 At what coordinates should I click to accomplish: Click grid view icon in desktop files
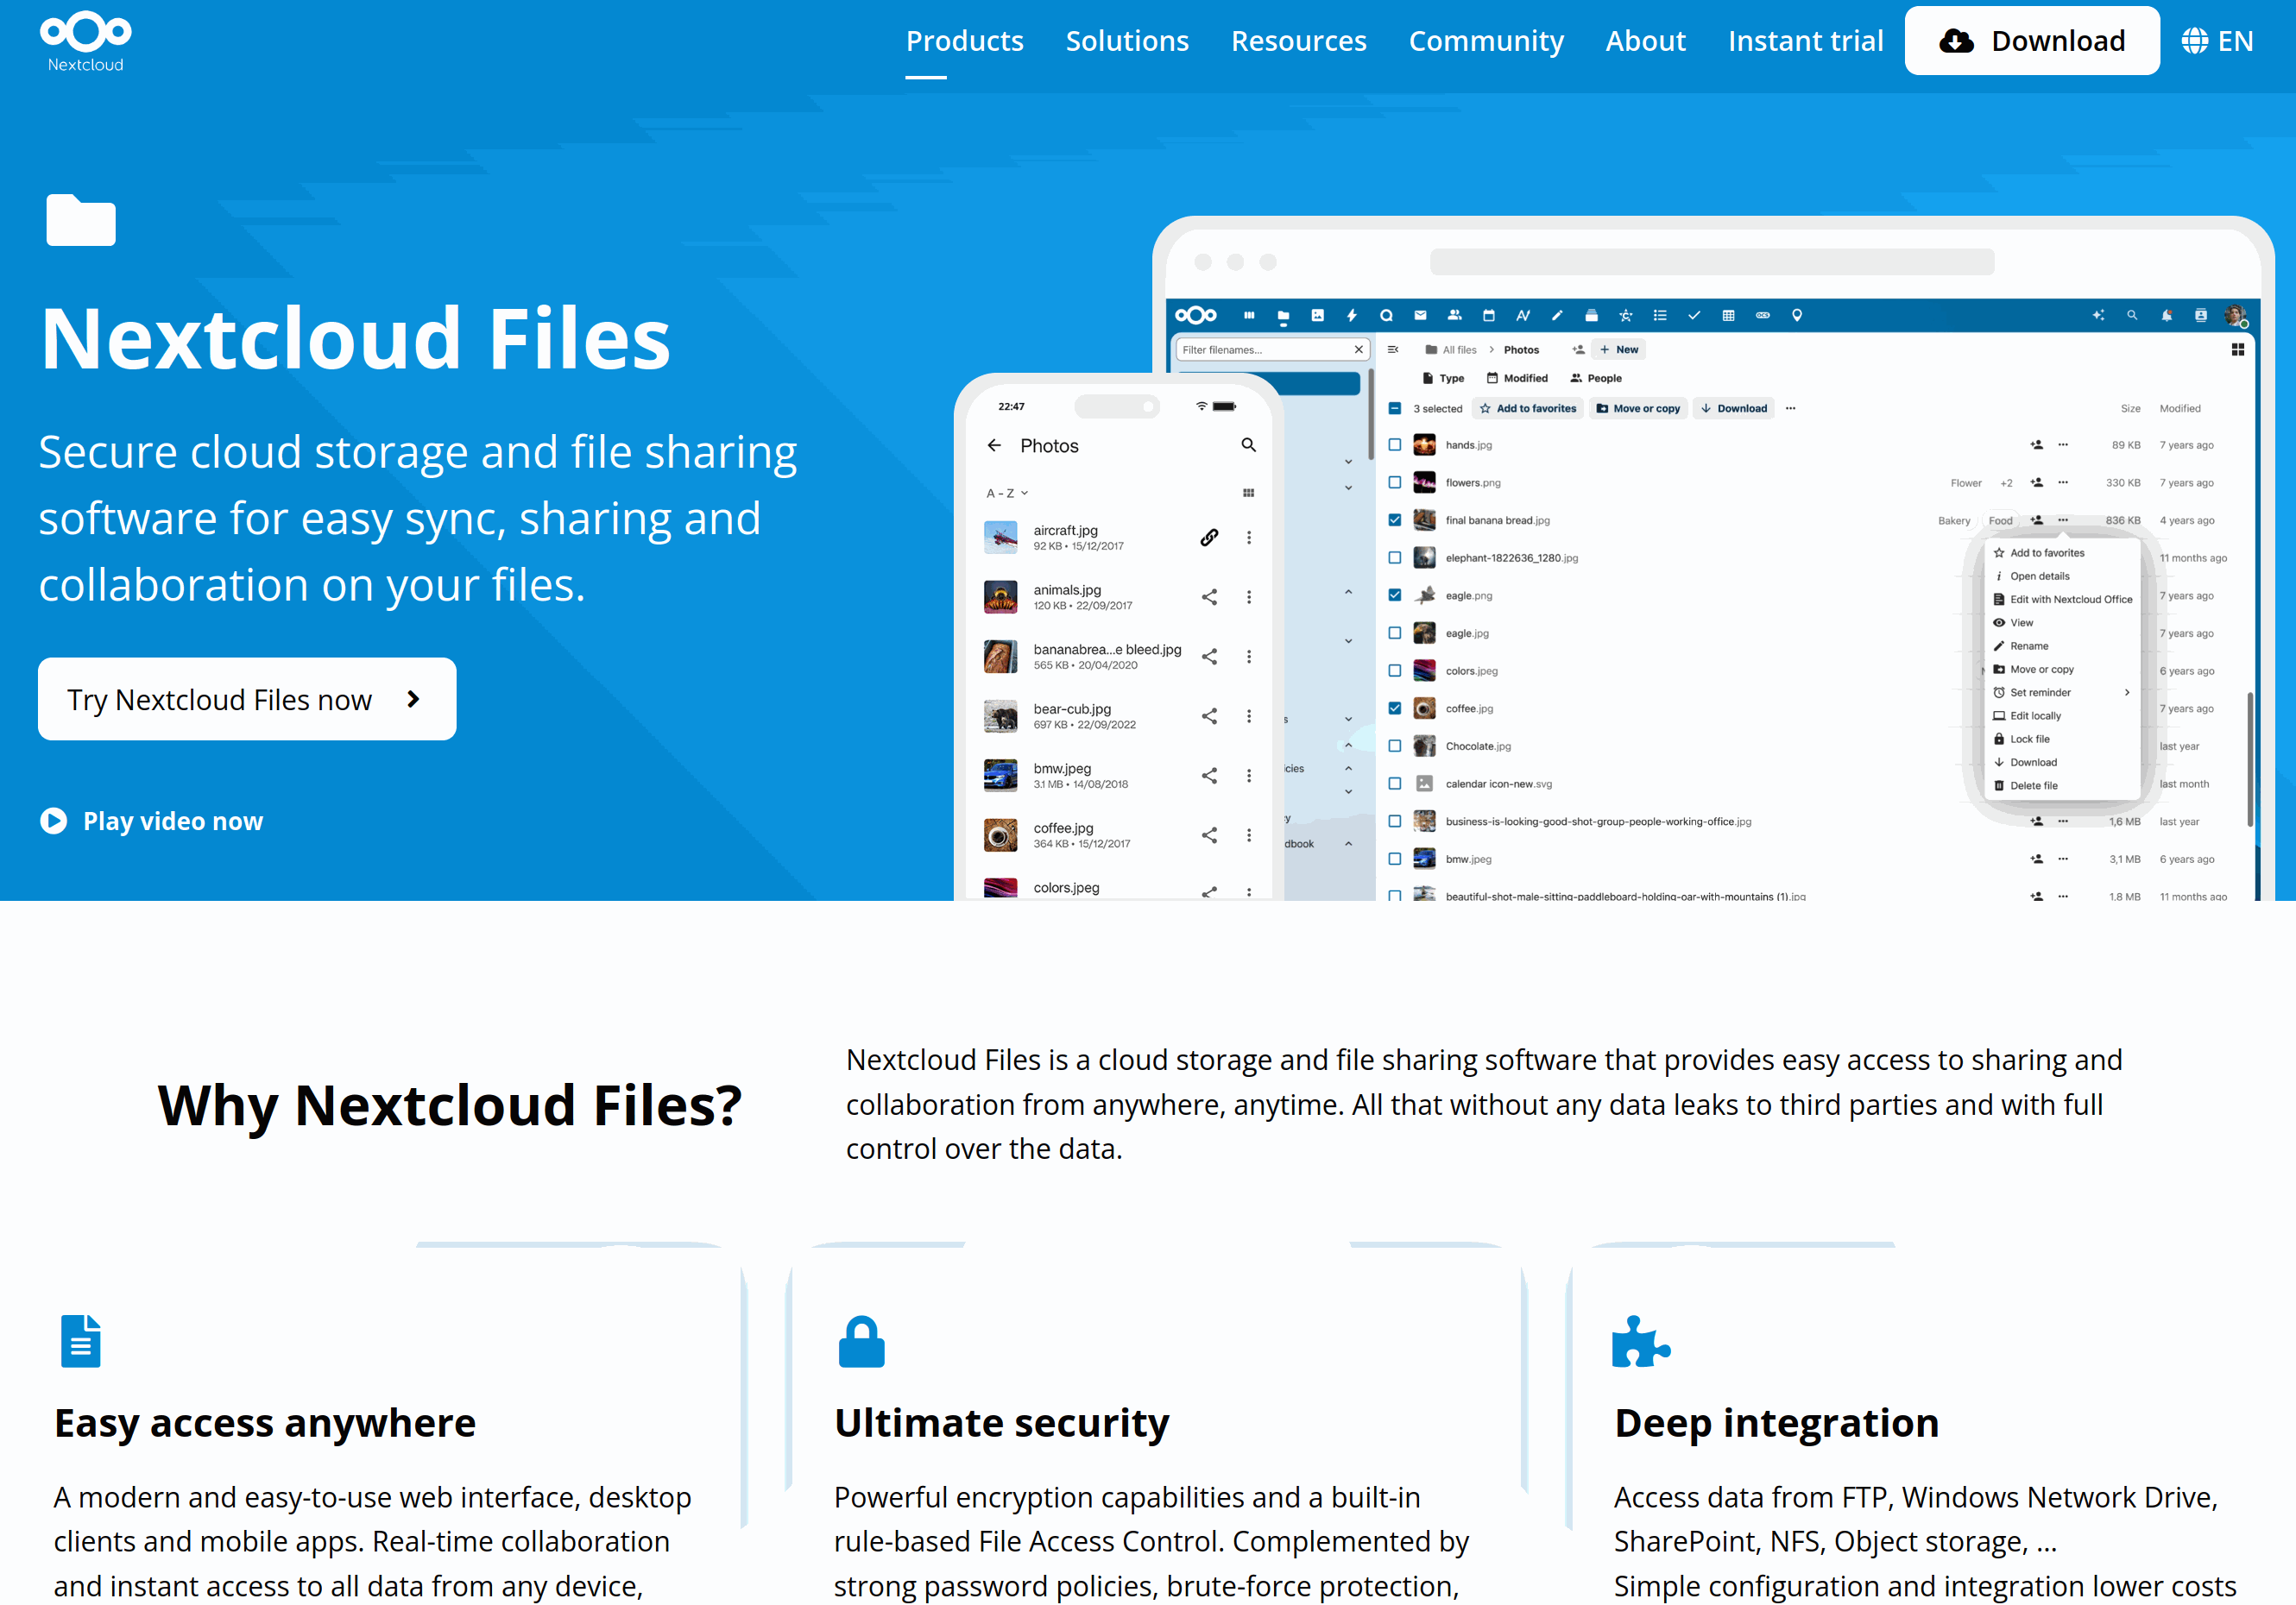[x=2237, y=350]
